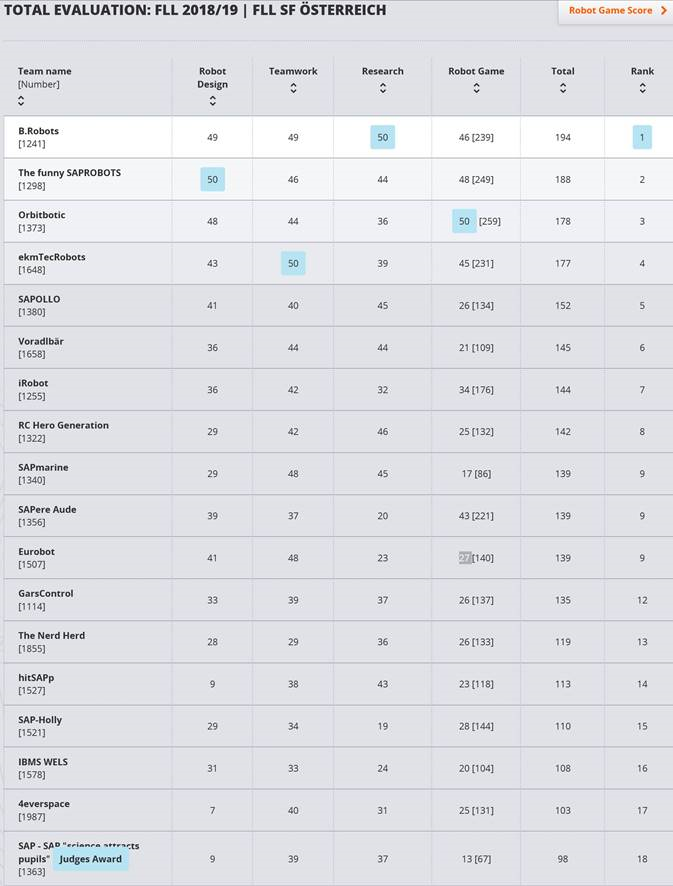Sort by Total column arrows
This screenshot has height=886, width=673.
tap(563, 88)
